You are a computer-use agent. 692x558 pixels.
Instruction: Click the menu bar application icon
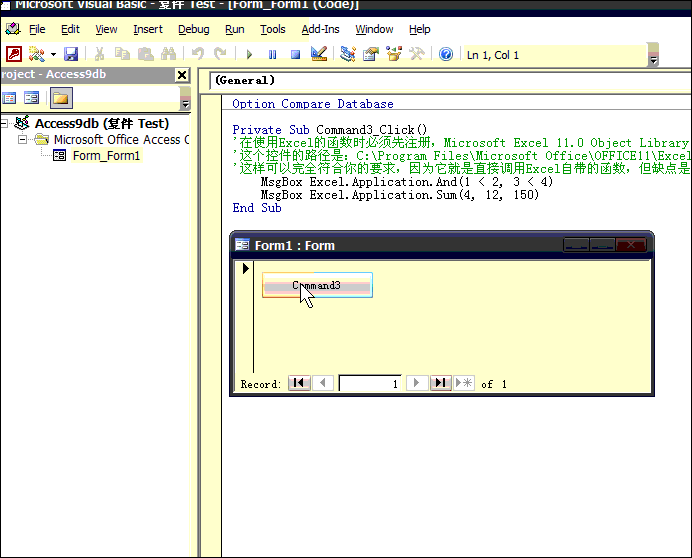pyautogui.click(x=13, y=29)
